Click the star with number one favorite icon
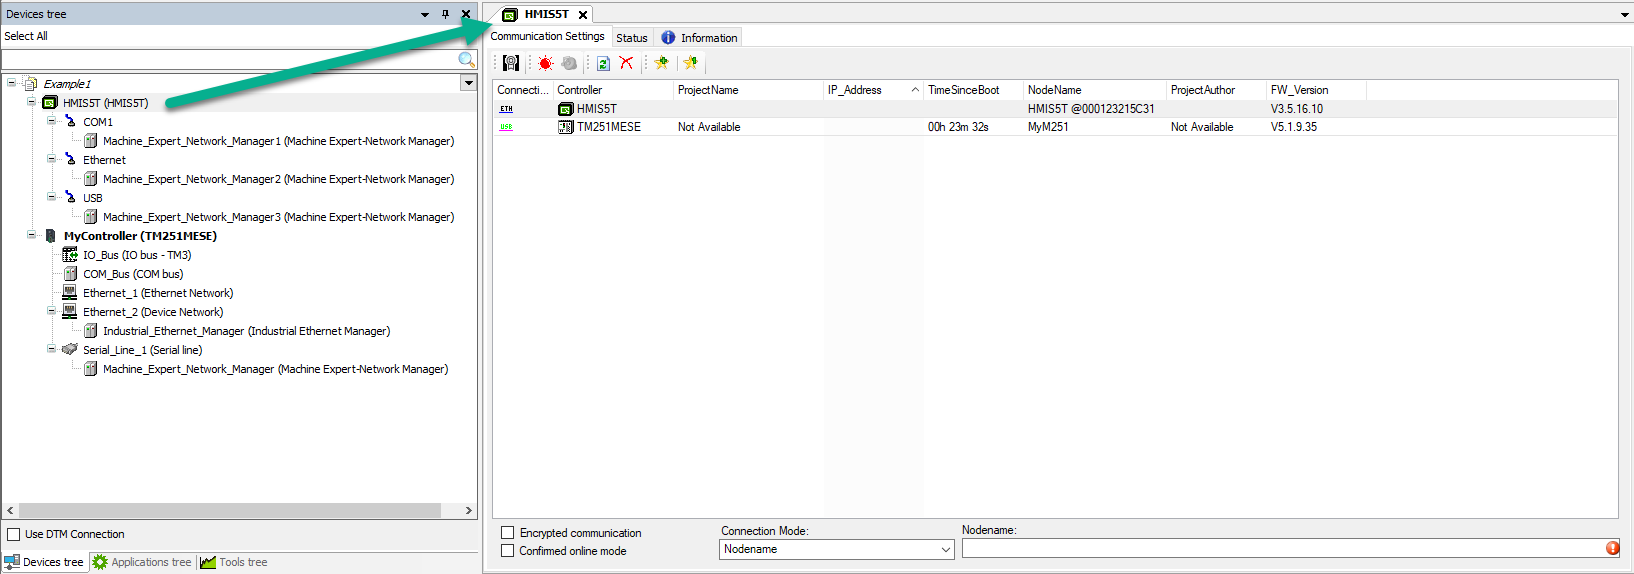 point(690,63)
